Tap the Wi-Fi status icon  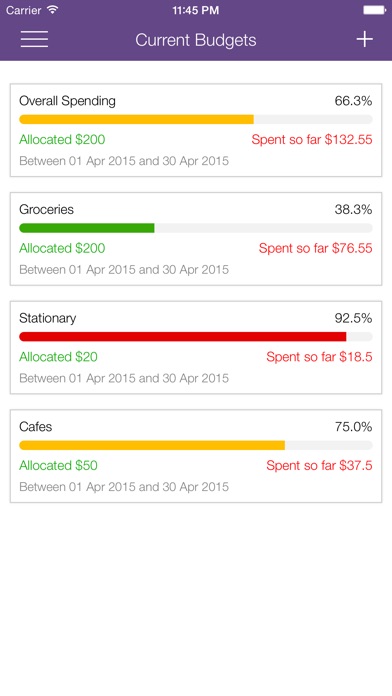click(x=53, y=10)
